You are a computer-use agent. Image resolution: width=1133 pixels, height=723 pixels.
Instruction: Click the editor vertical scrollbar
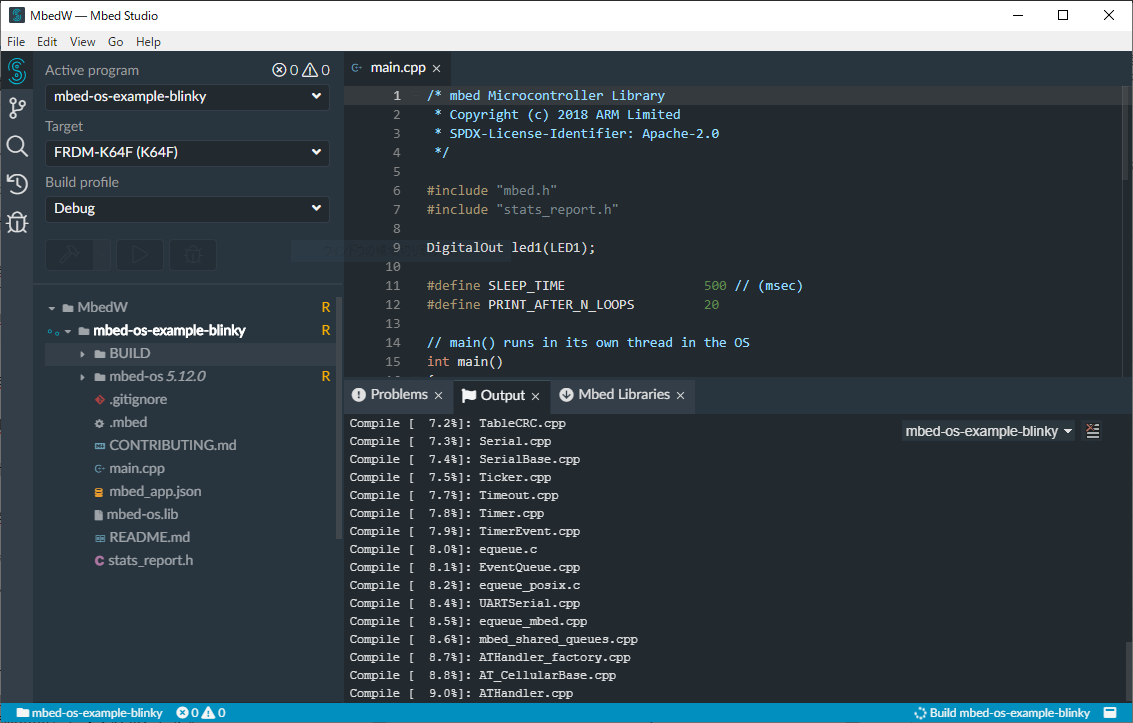coord(1127,134)
